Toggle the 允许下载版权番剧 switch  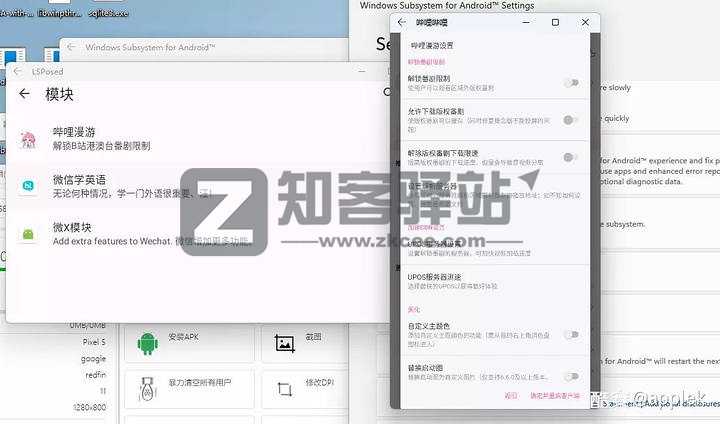click(x=570, y=120)
